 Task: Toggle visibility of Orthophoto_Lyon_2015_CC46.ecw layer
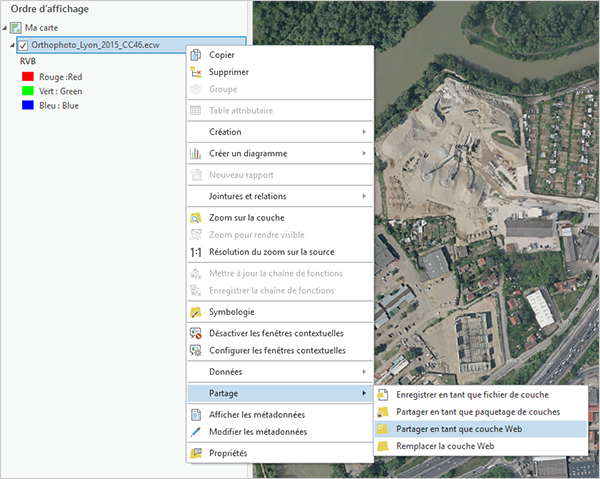(x=23, y=46)
